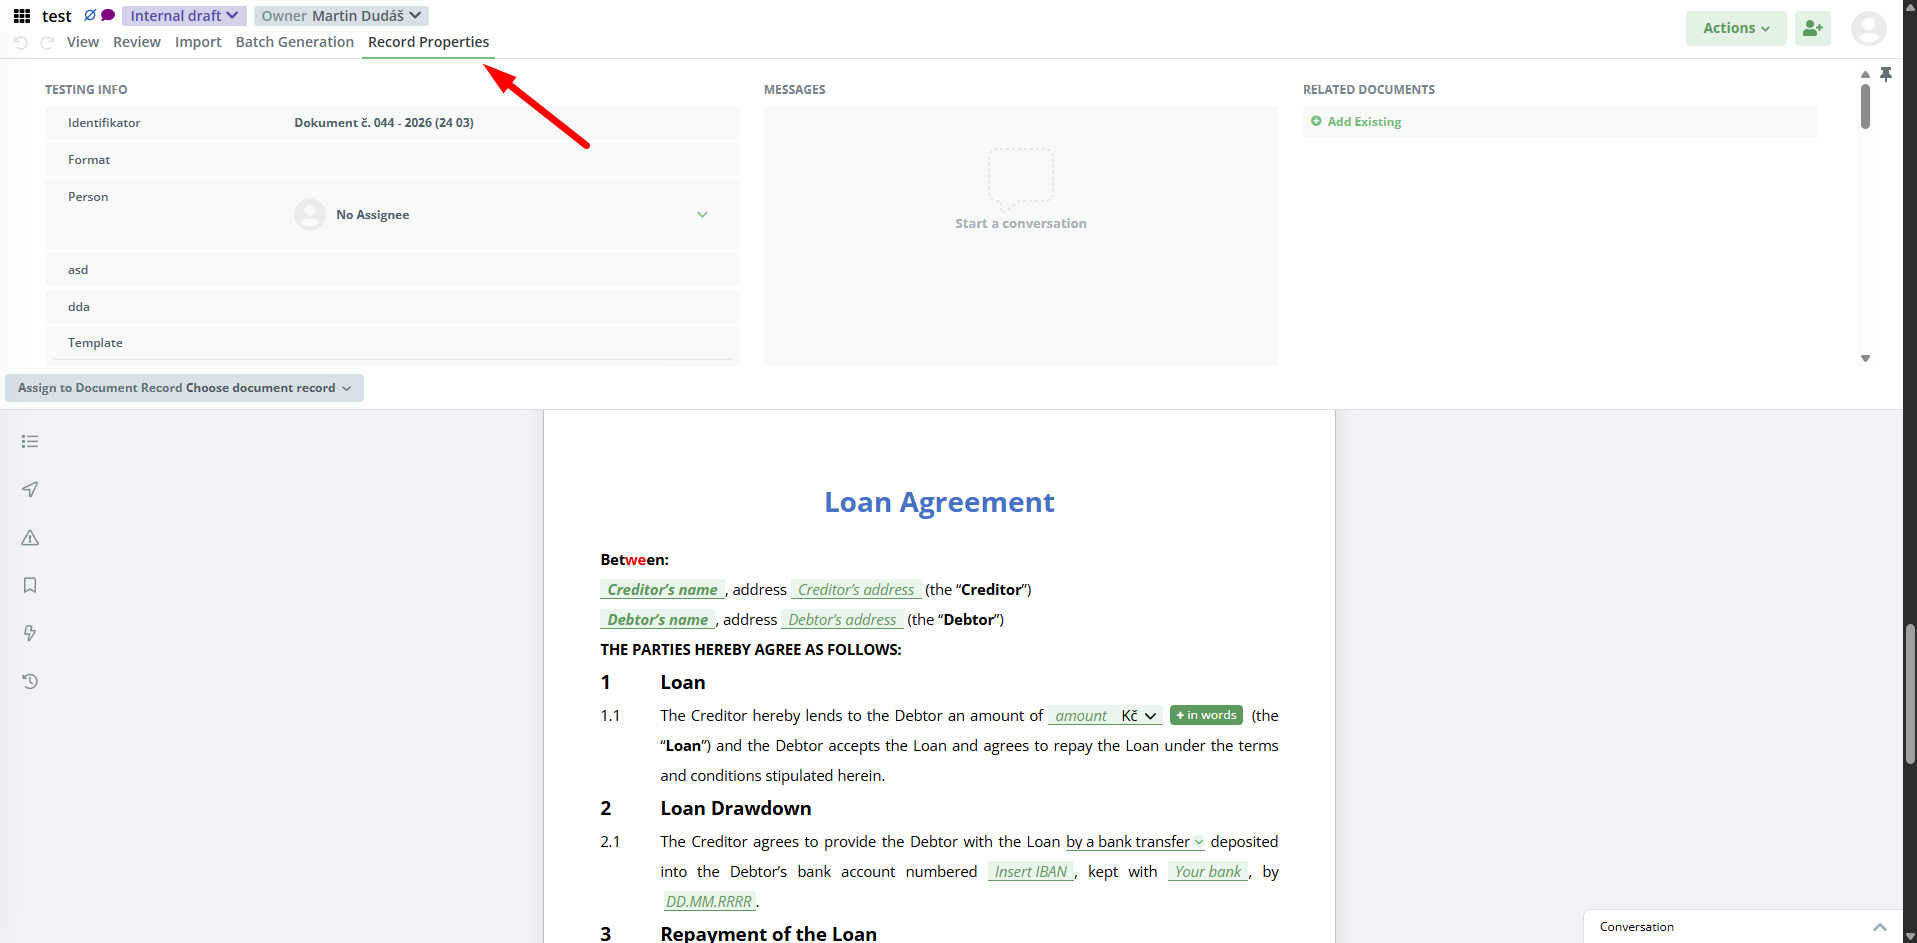Click the add user icon button
This screenshot has height=943, width=1917.
click(1812, 28)
